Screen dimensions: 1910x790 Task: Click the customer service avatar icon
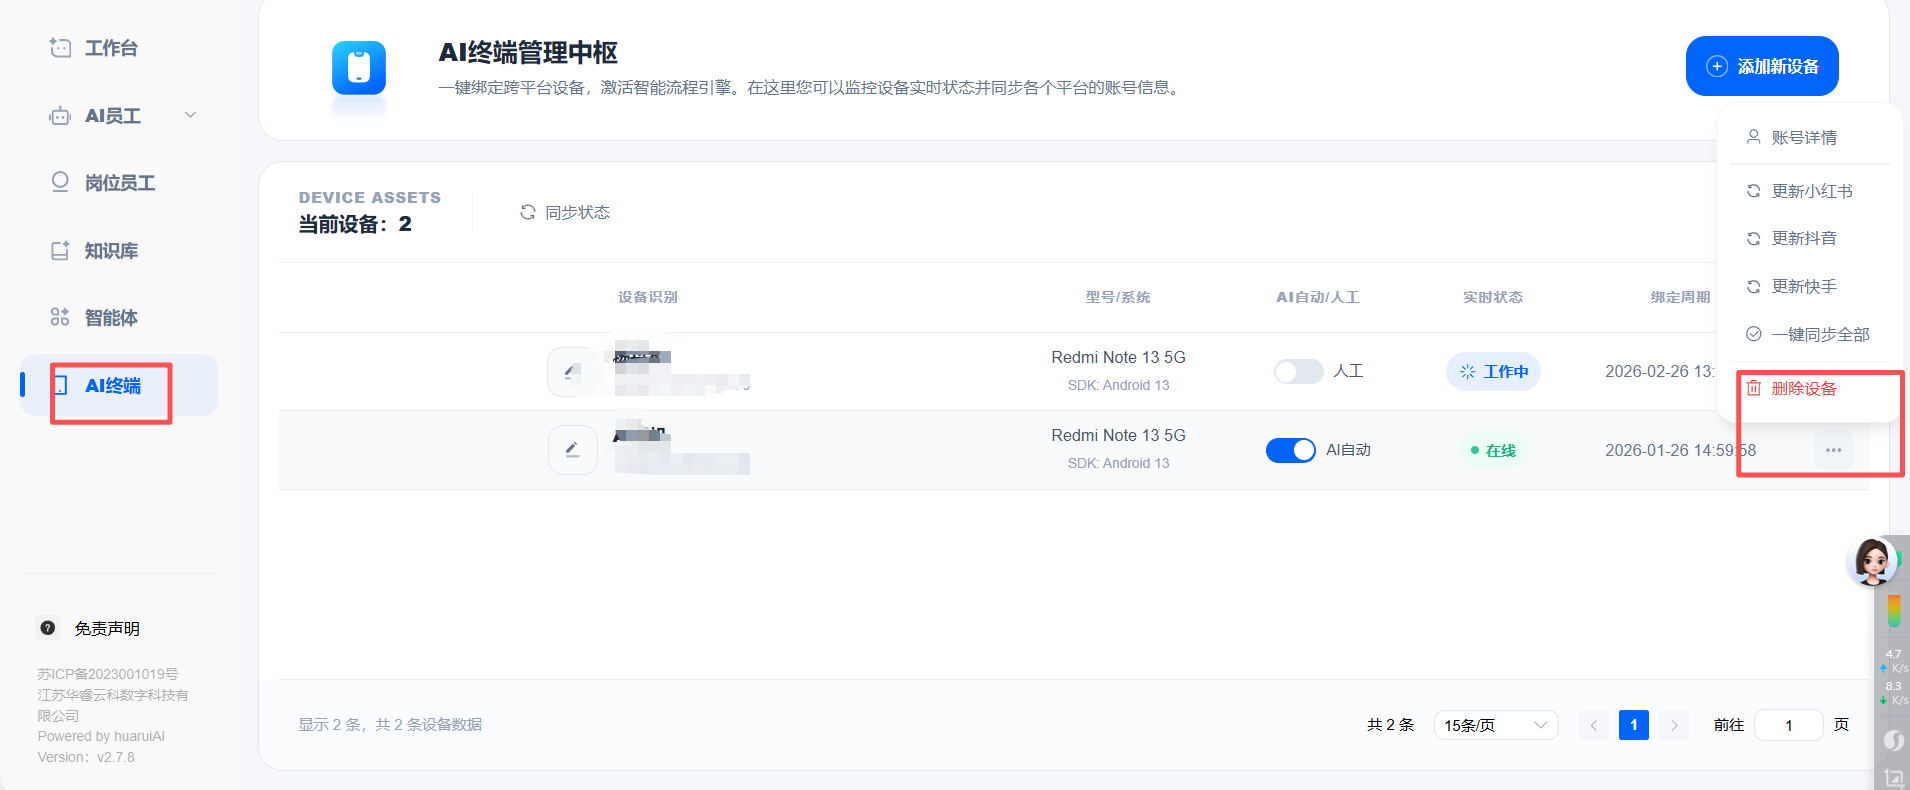coord(1872,561)
